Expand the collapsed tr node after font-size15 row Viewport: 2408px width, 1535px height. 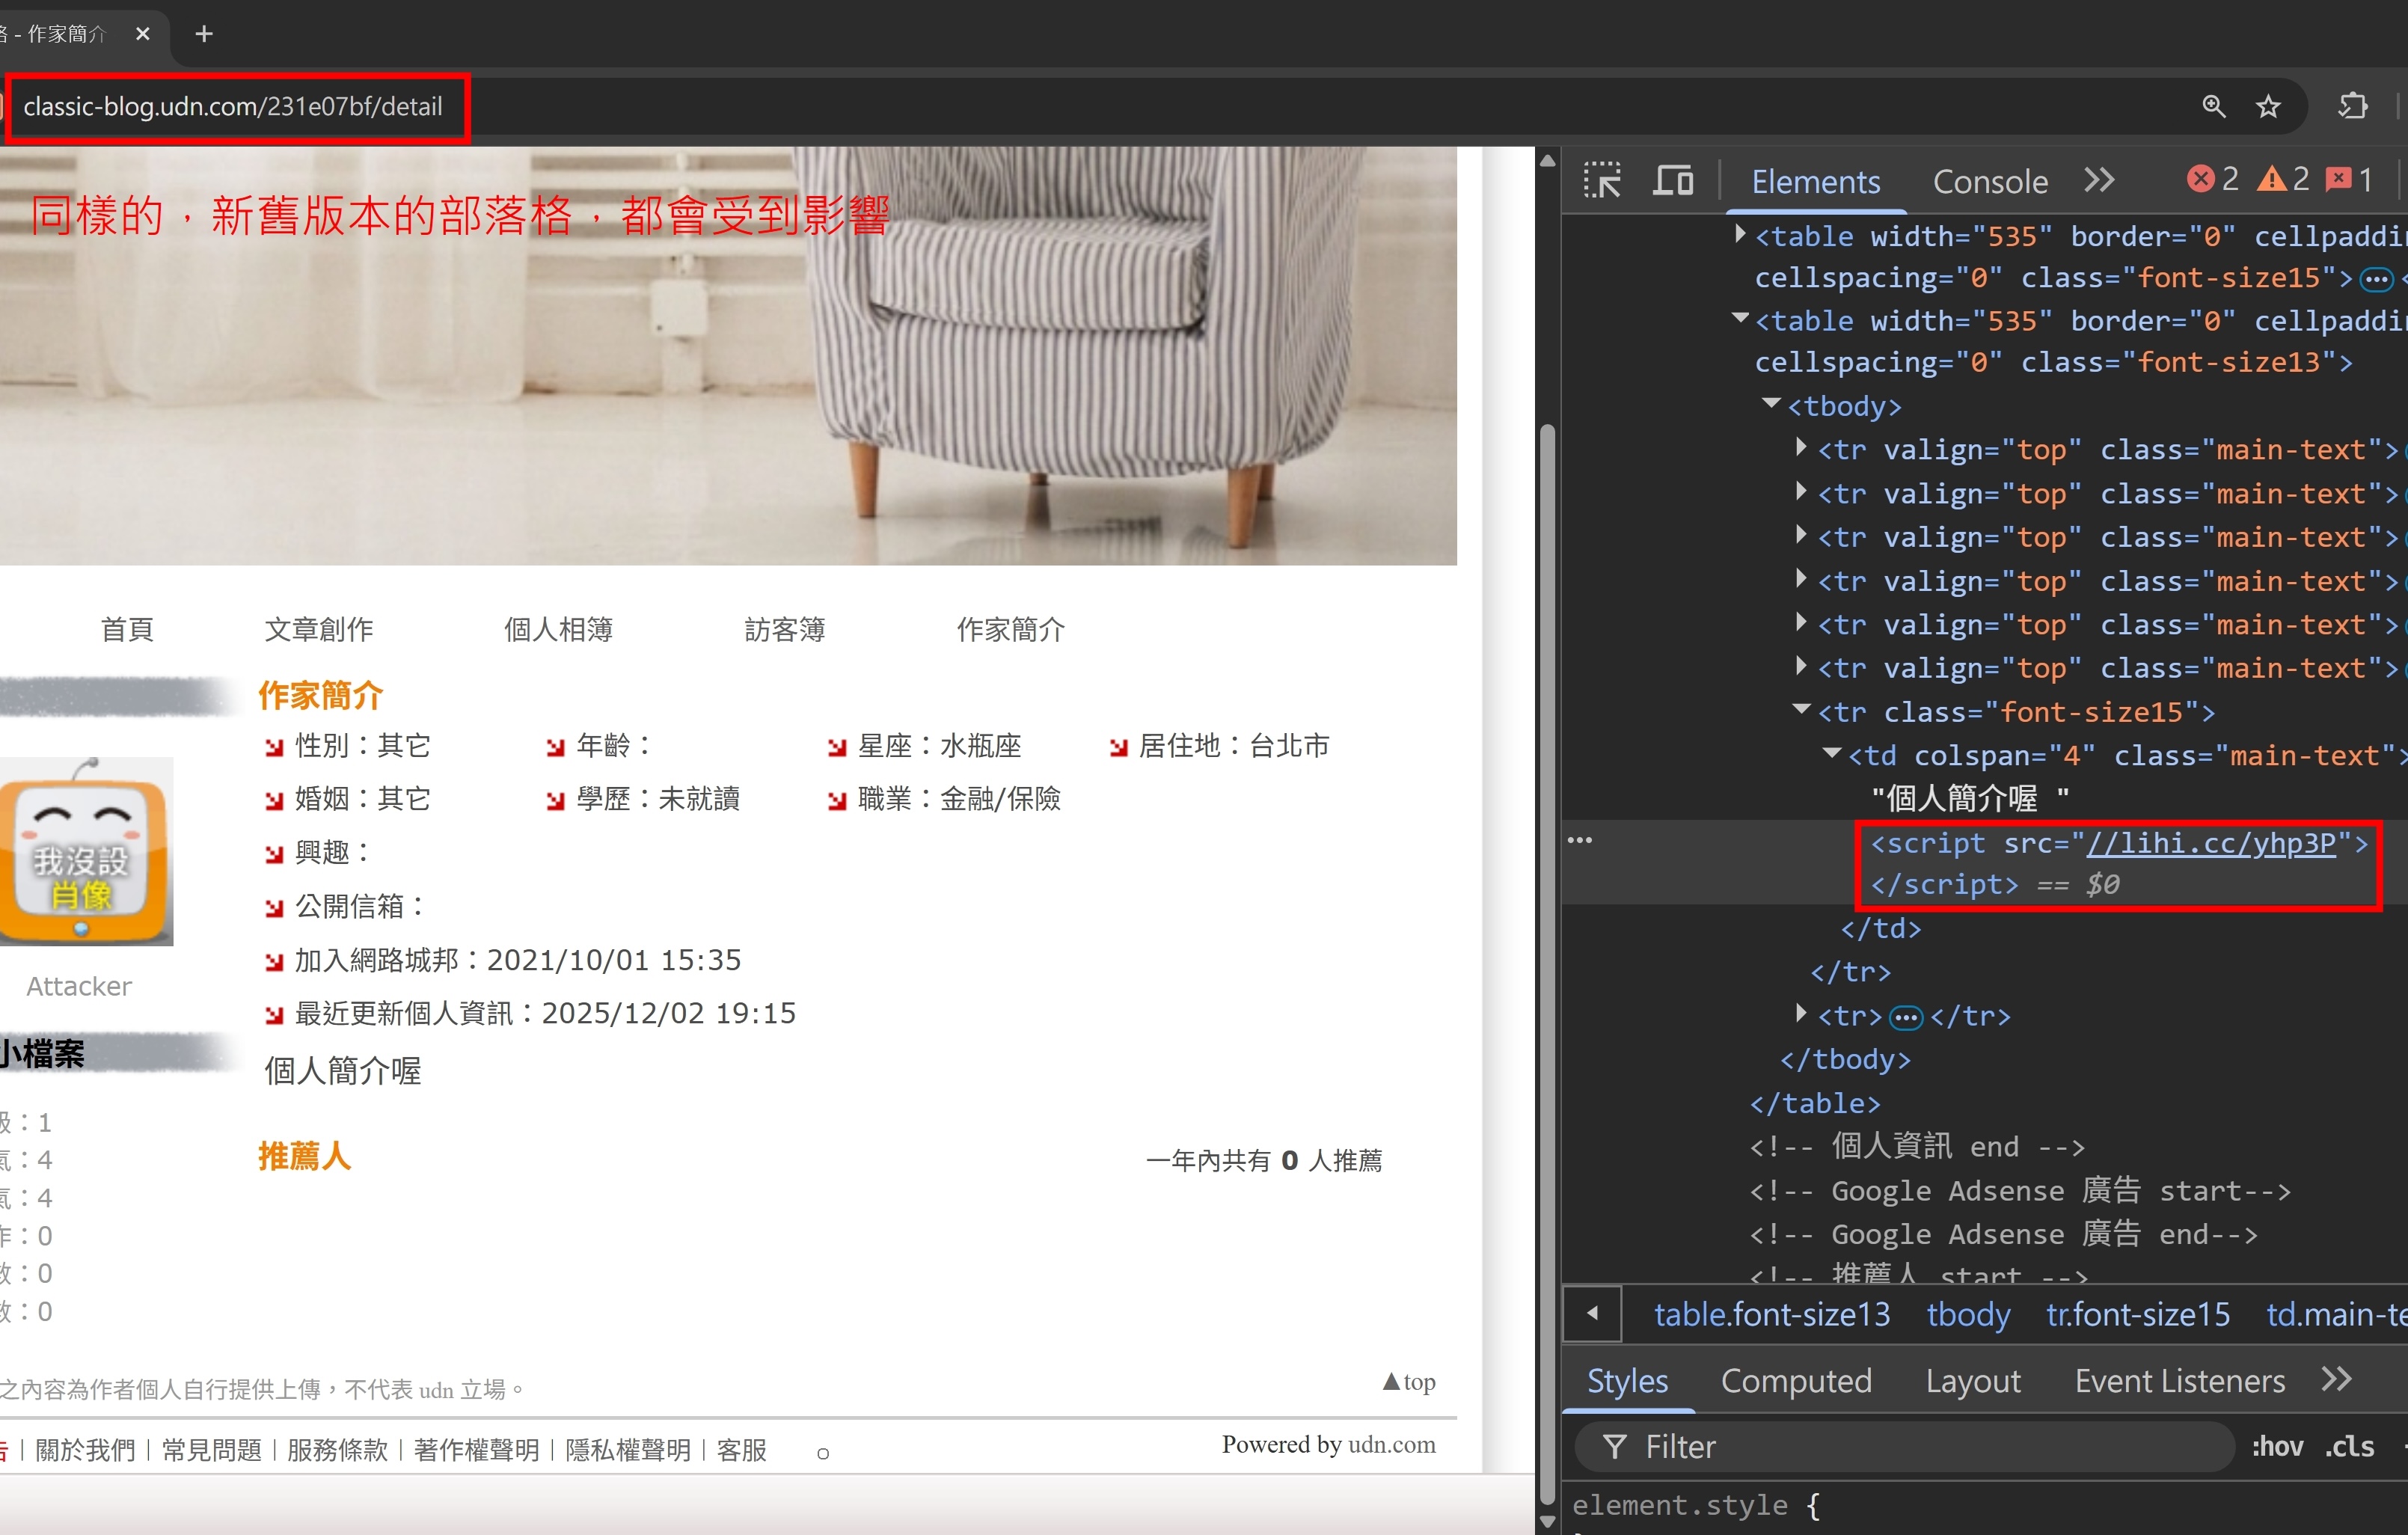(x=1801, y=1014)
